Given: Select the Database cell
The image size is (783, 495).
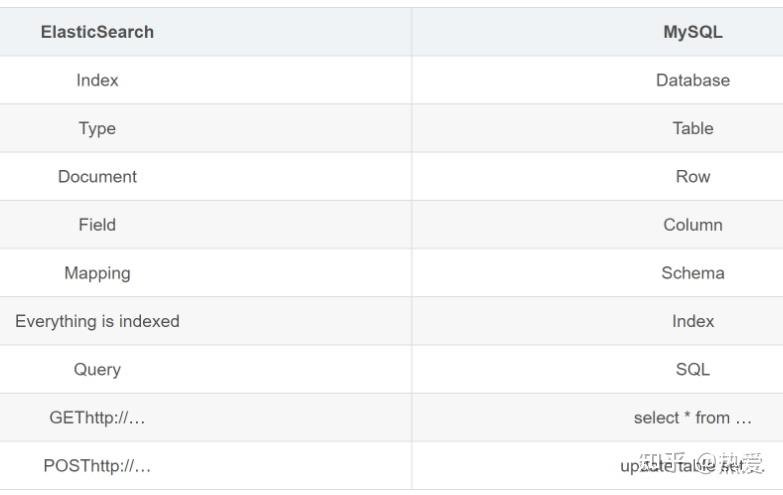Looking at the screenshot, I should point(692,80).
